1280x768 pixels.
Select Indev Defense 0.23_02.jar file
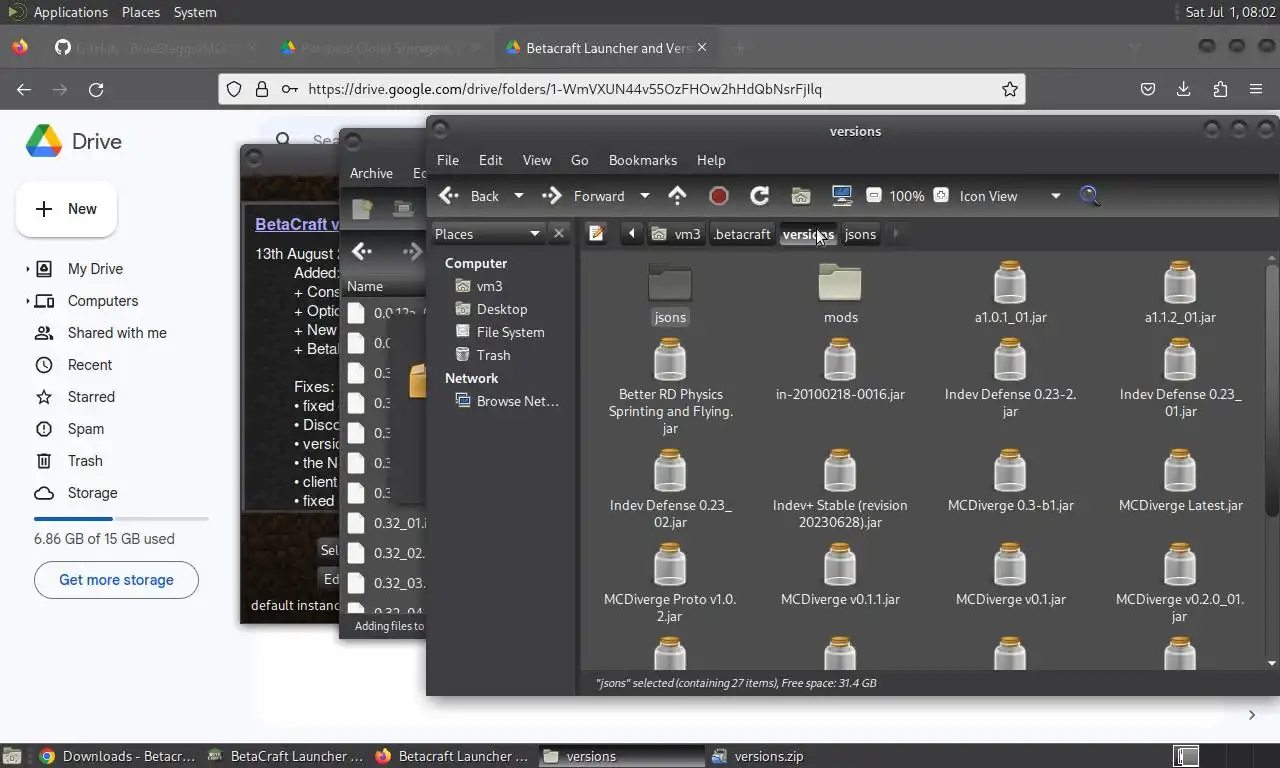pyautogui.click(x=670, y=490)
